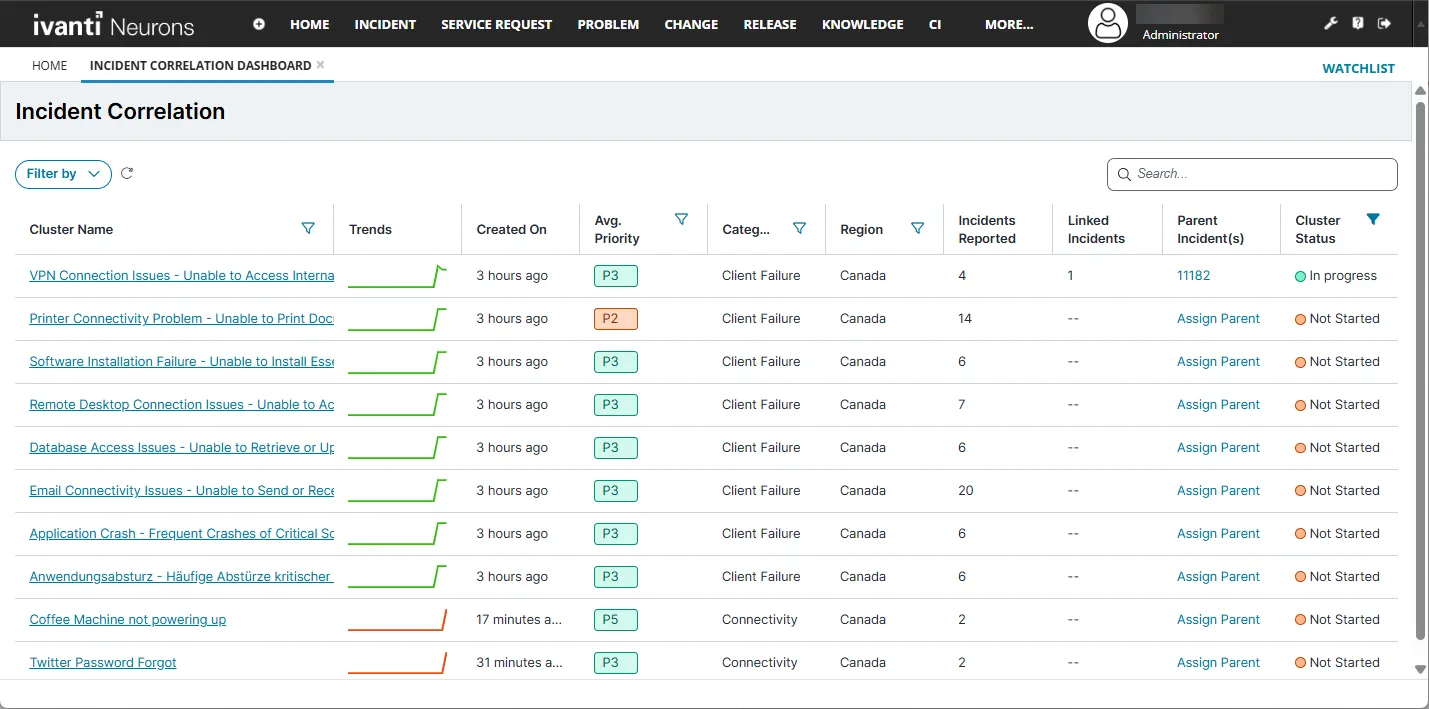Click the scroll down arrow

click(x=1420, y=669)
